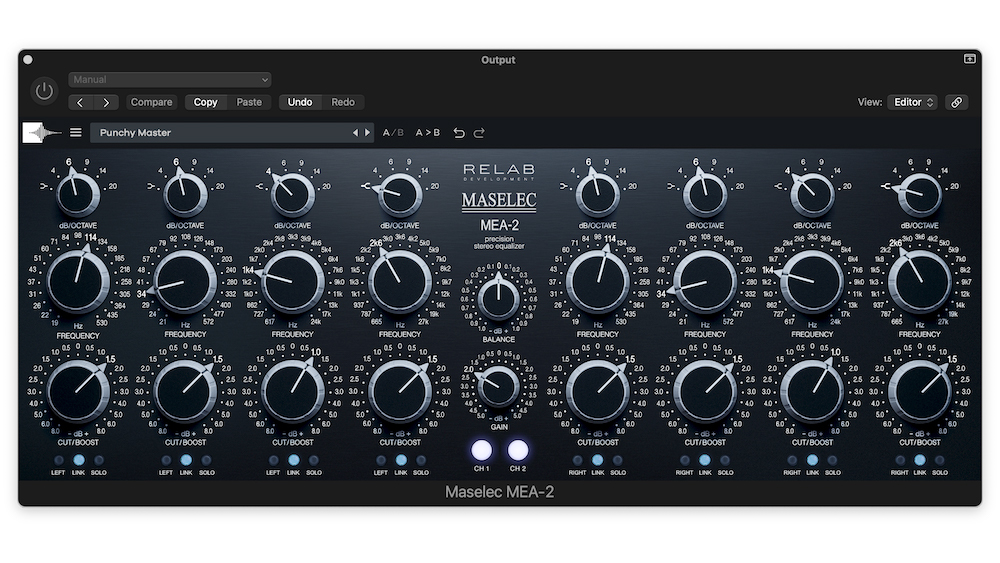This screenshot has width=1000, height=563.
Task: Click the center BALANCE knob
Action: (x=499, y=298)
